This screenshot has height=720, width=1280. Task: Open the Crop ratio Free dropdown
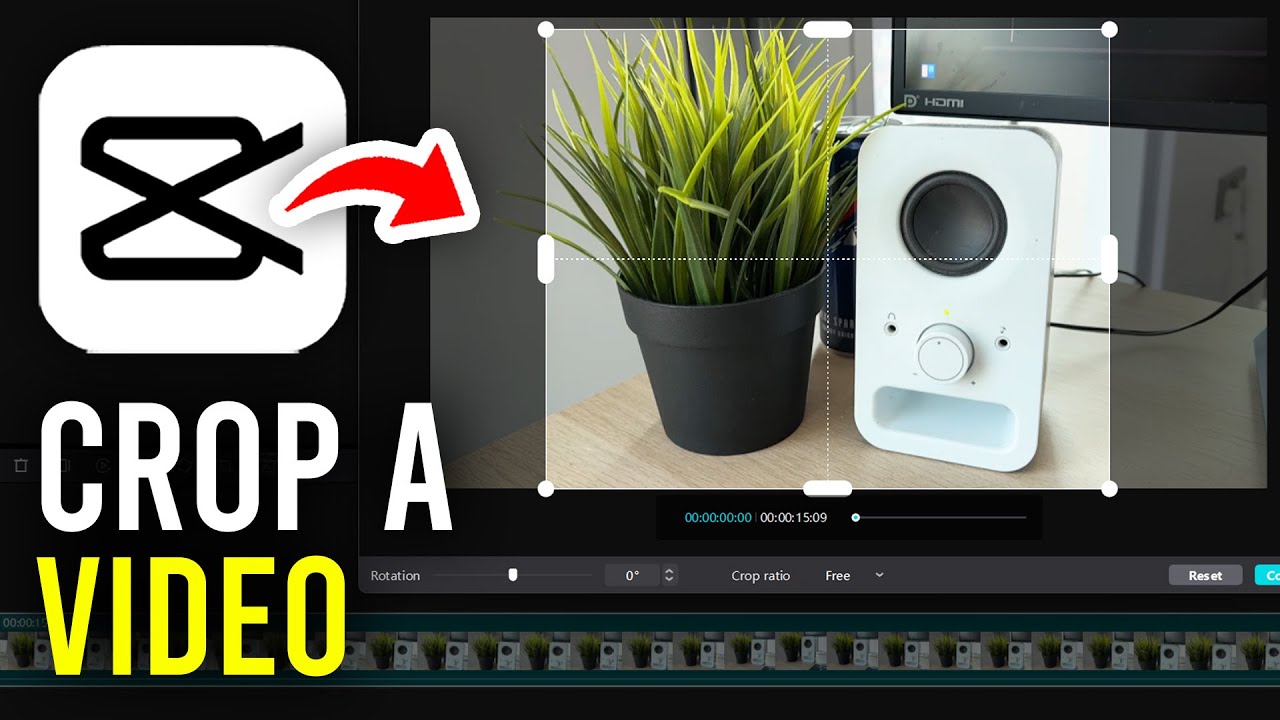point(854,575)
